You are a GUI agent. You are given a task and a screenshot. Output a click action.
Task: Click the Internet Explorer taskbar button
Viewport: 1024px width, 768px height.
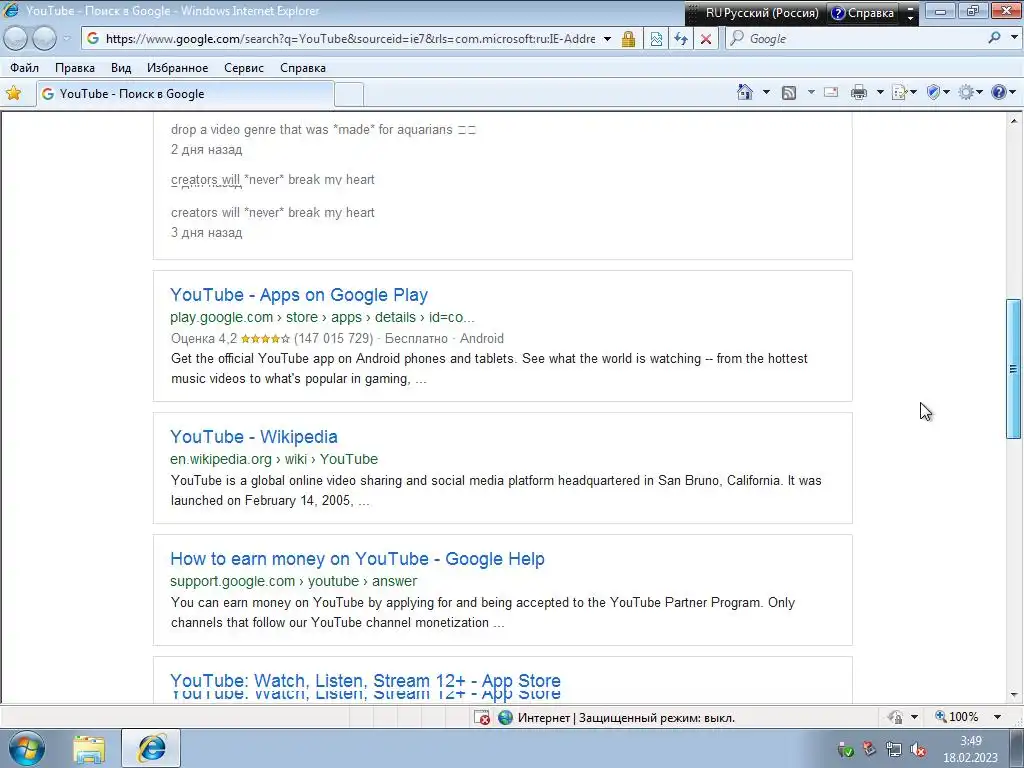coord(151,748)
